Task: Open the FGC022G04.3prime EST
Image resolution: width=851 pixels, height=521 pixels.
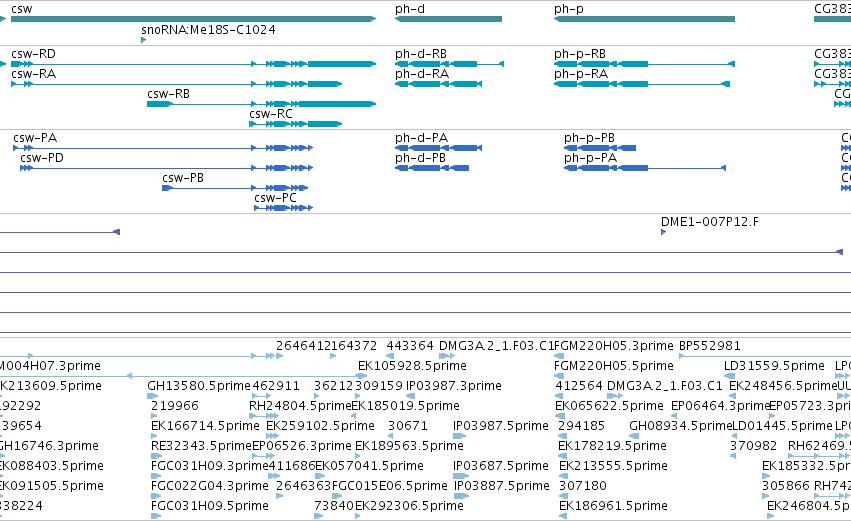Action: point(209,486)
